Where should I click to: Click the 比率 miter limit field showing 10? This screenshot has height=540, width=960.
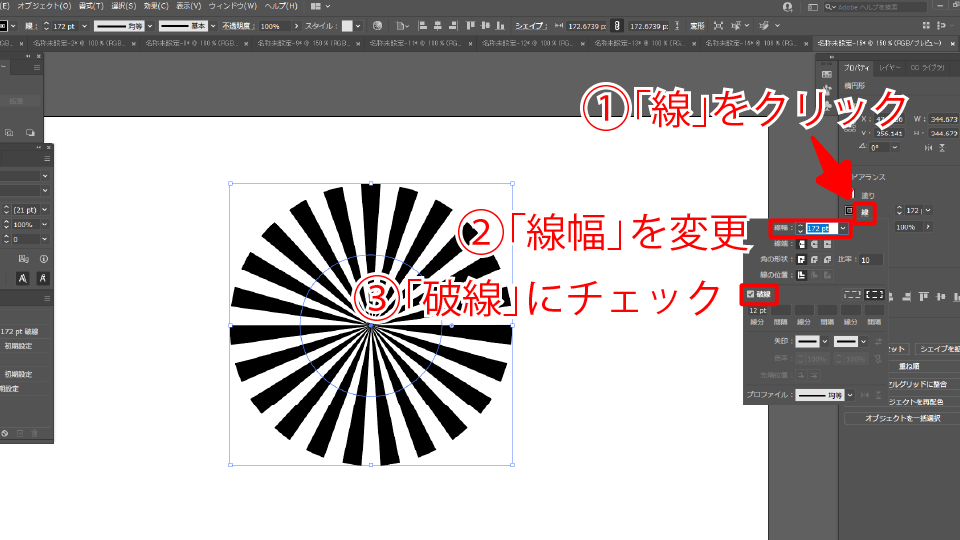(871, 260)
